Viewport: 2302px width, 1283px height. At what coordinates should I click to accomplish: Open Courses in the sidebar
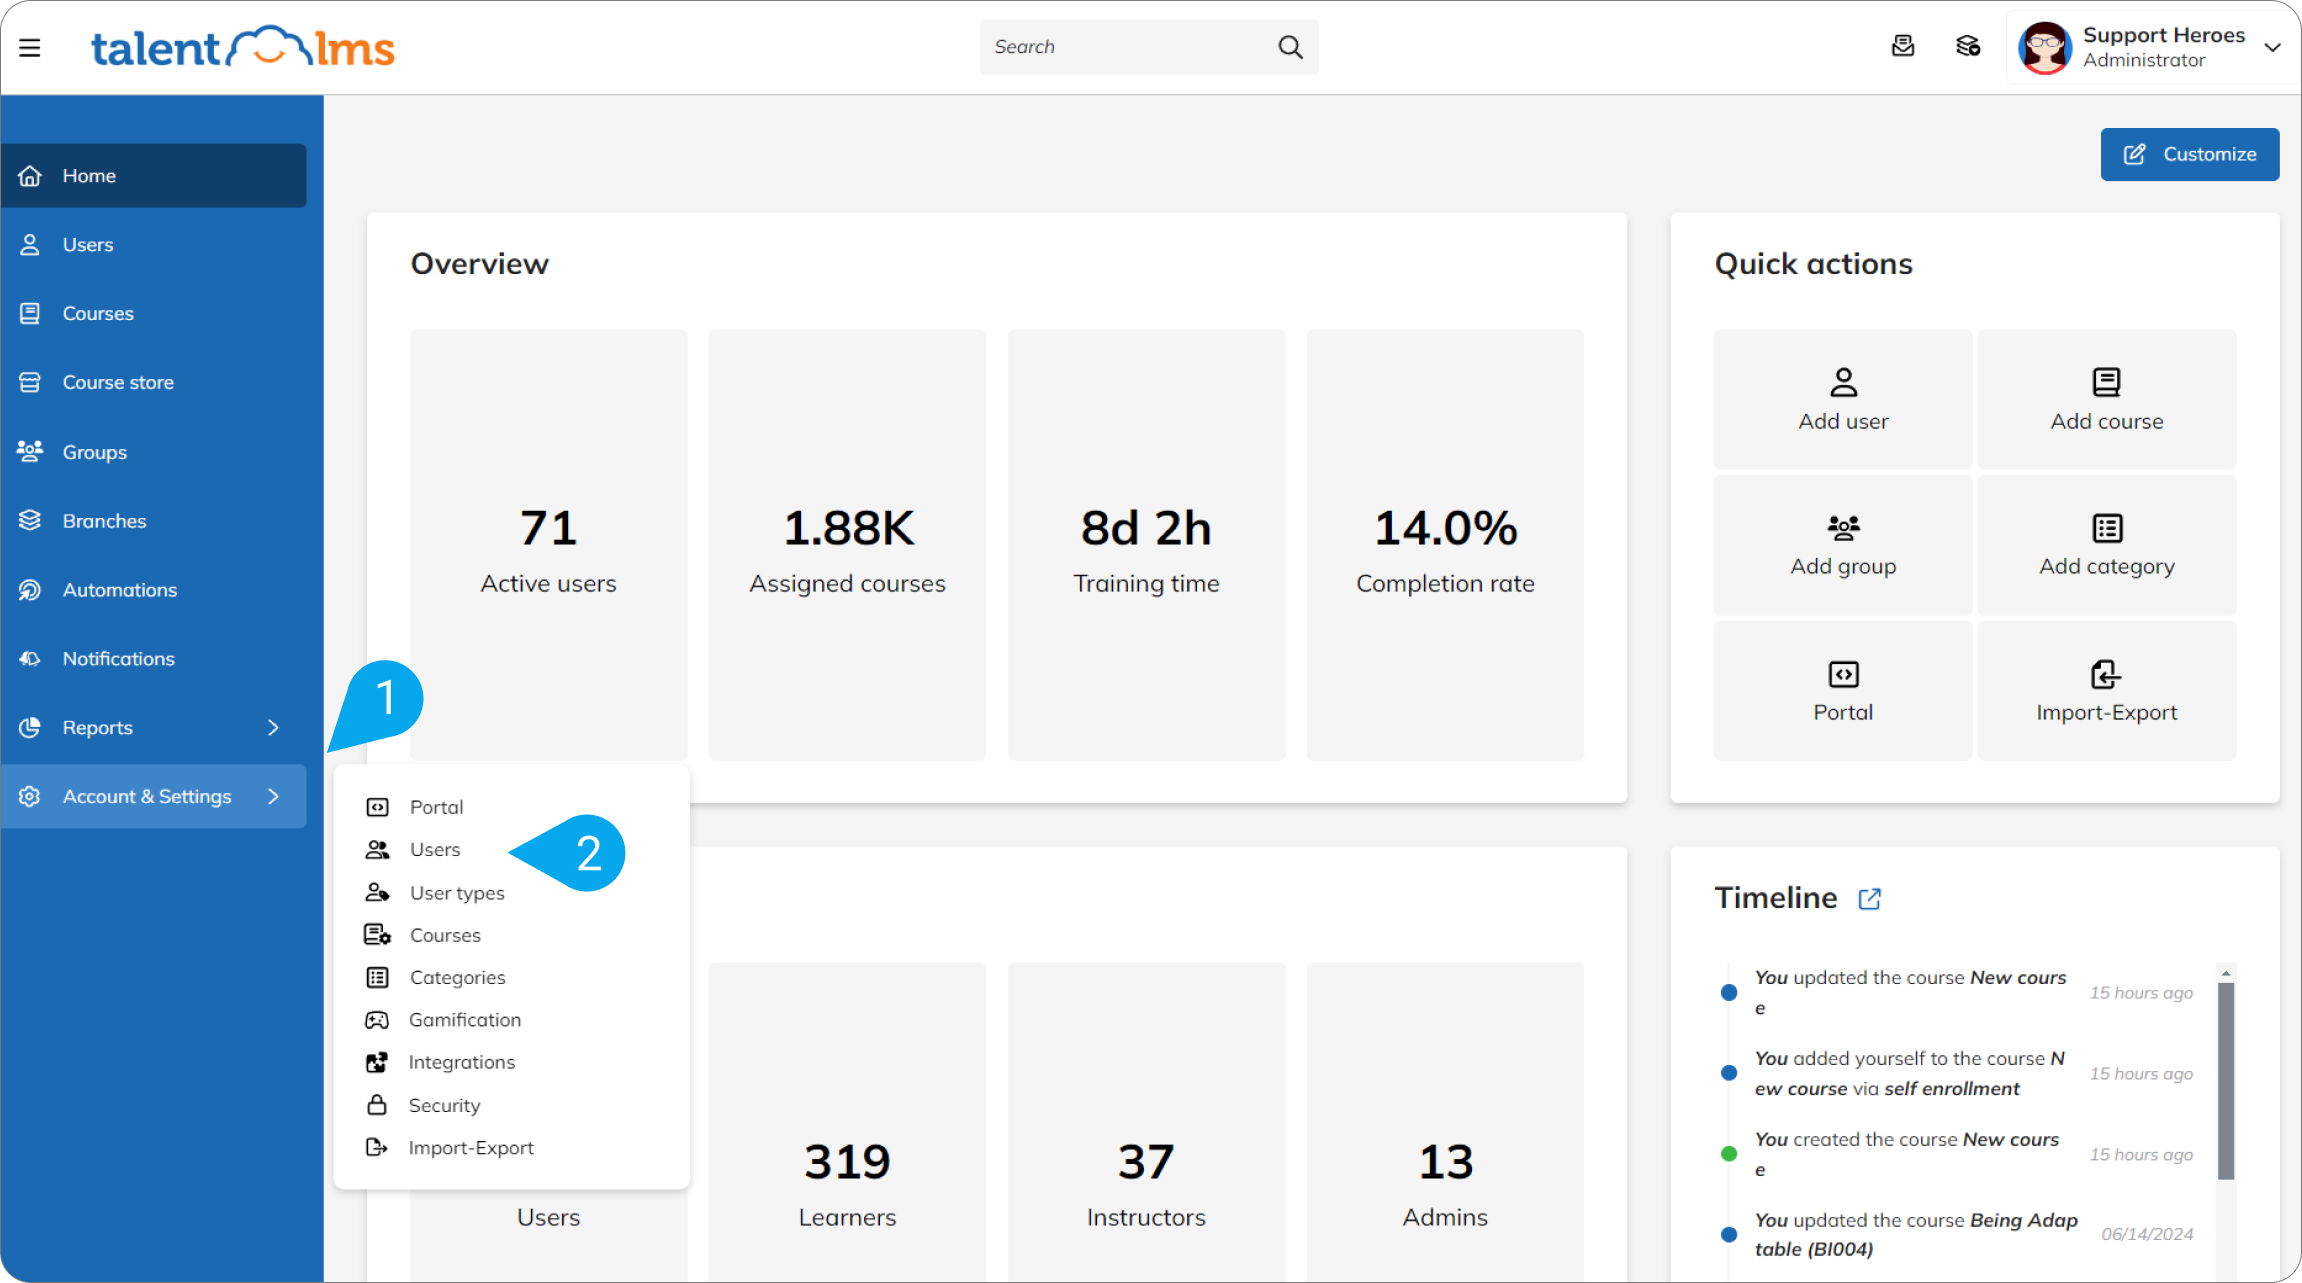click(153, 314)
